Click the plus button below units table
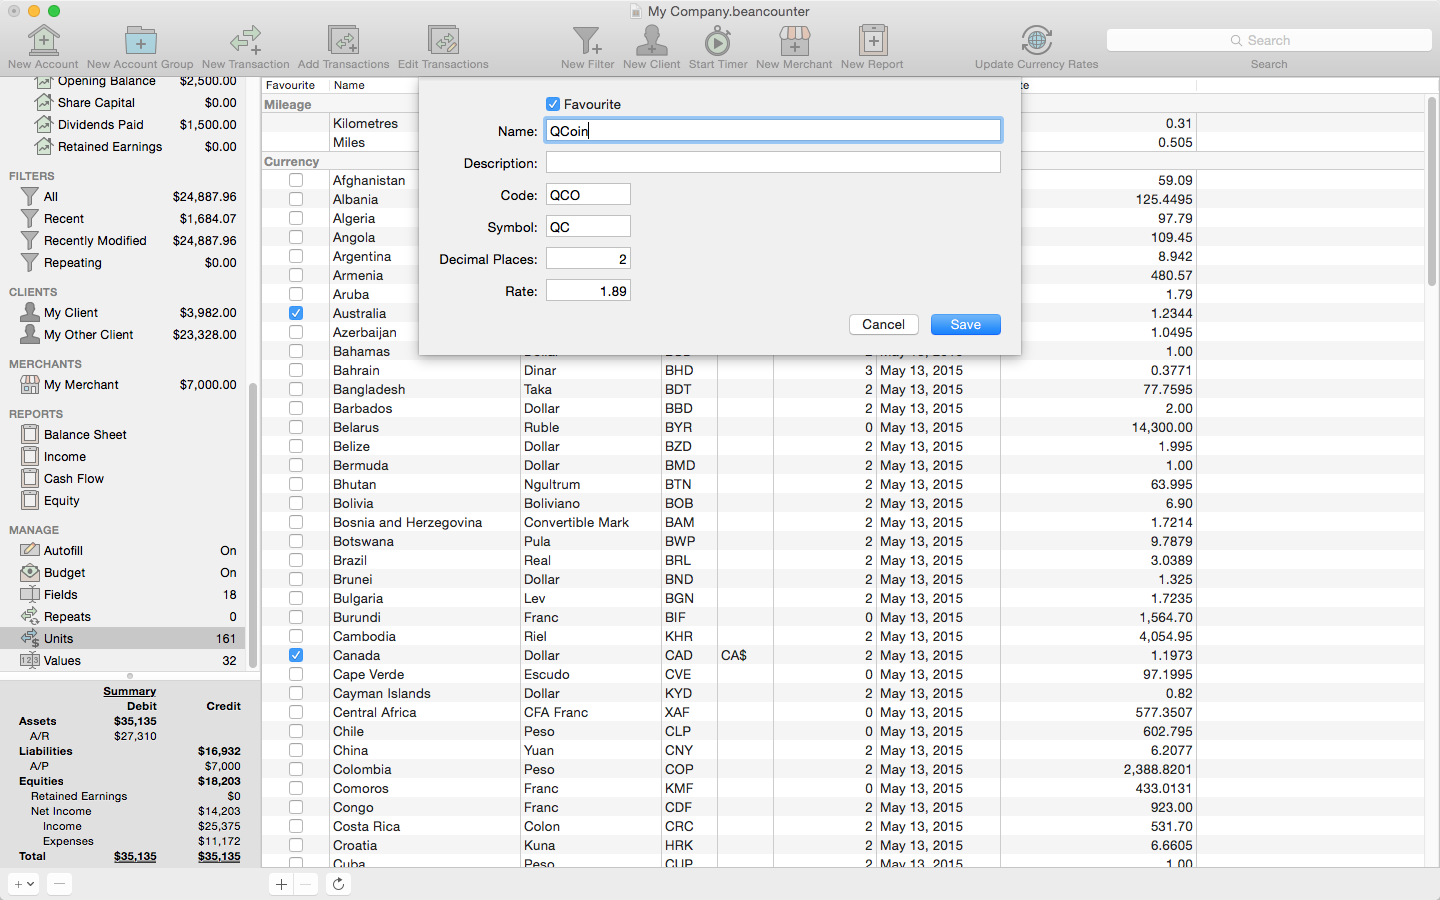1440x900 pixels. (281, 883)
